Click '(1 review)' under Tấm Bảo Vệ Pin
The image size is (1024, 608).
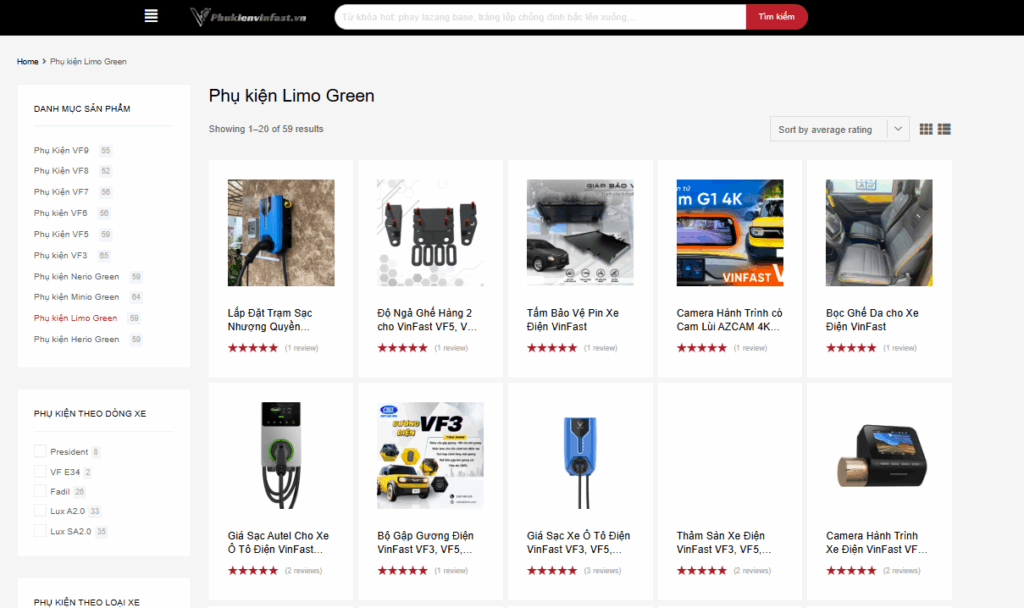pyautogui.click(x=600, y=348)
